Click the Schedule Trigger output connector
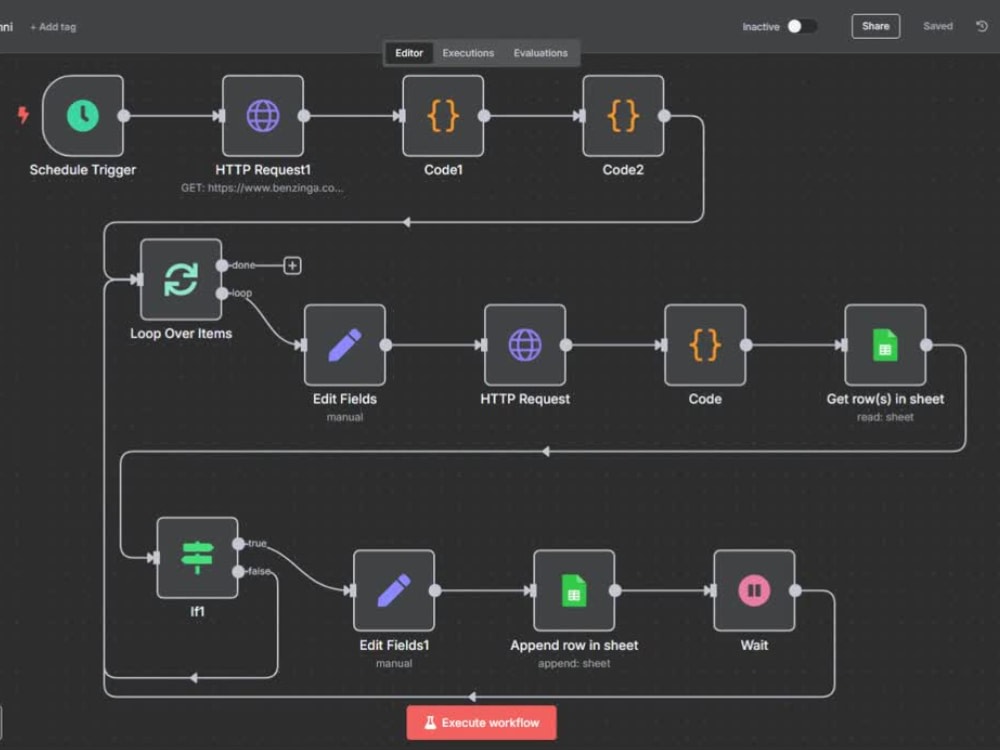This screenshot has width=1000, height=750. 124,115
